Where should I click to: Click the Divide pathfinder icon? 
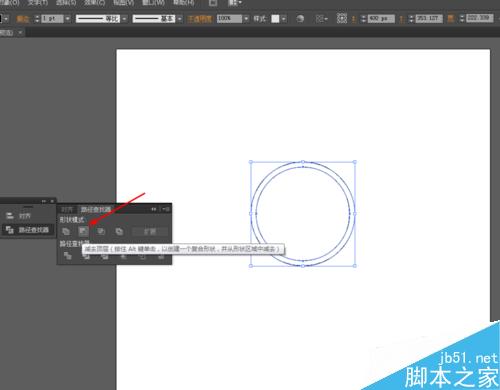(68, 256)
